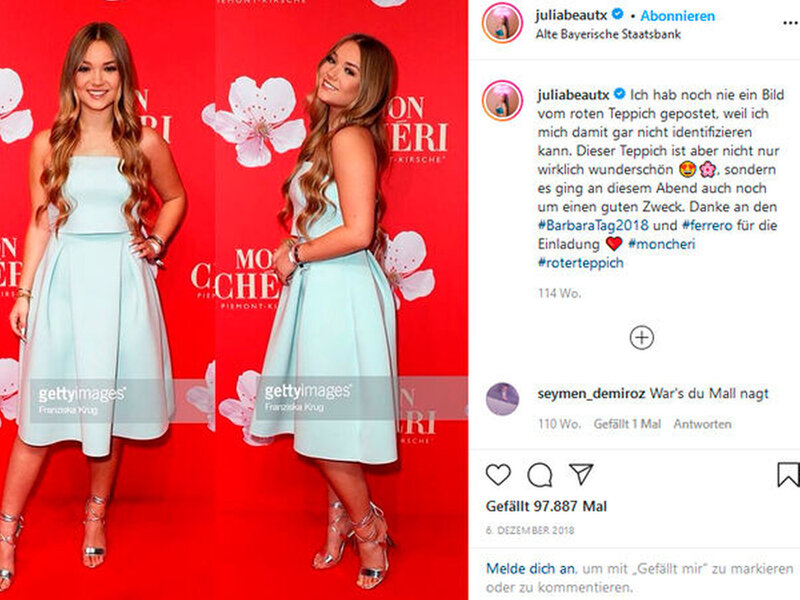This screenshot has height=600, width=800.
Task: Click the juliabeautx profile picture in header
Action: click(x=503, y=23)
